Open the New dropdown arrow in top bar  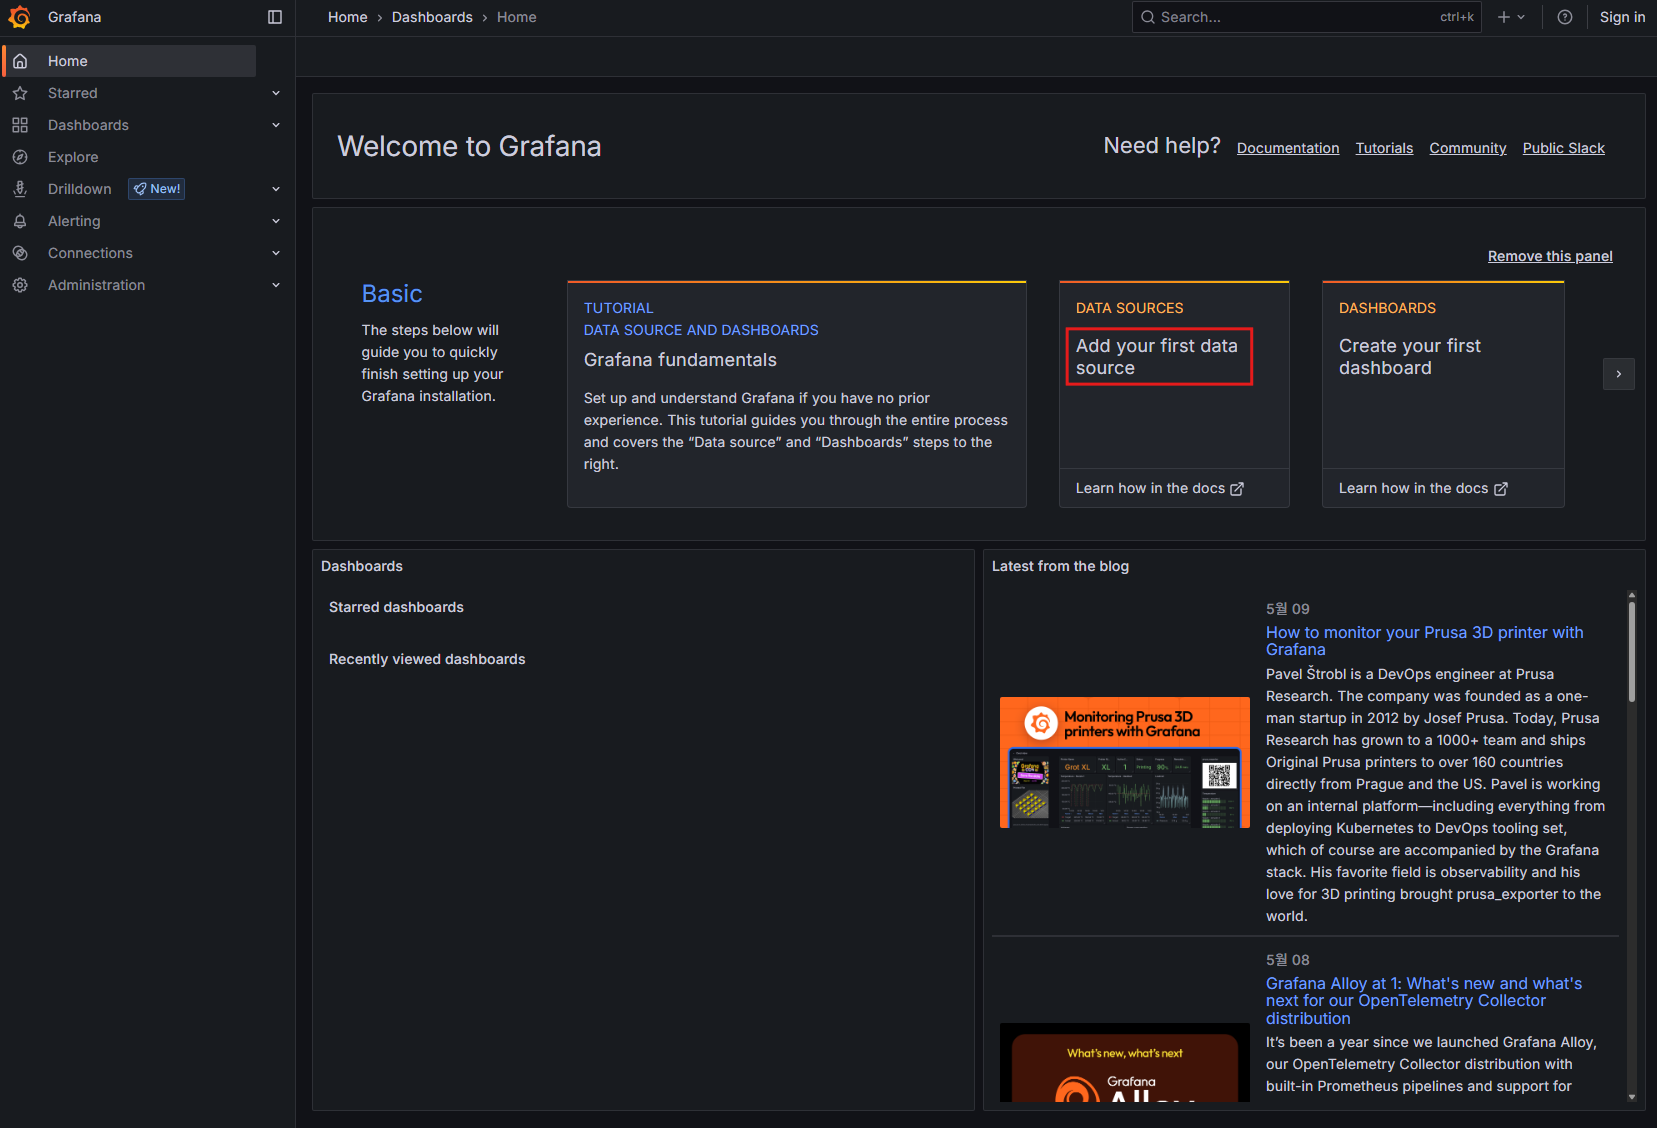point(1521,17)
